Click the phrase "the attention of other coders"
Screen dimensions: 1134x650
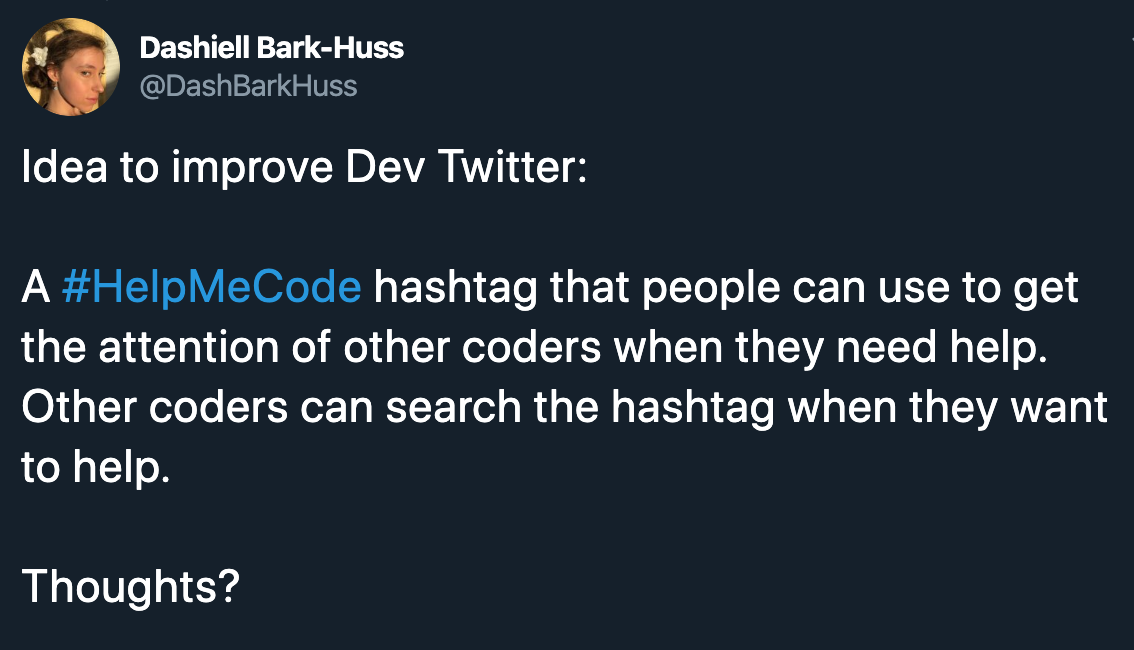click(311, 348)
